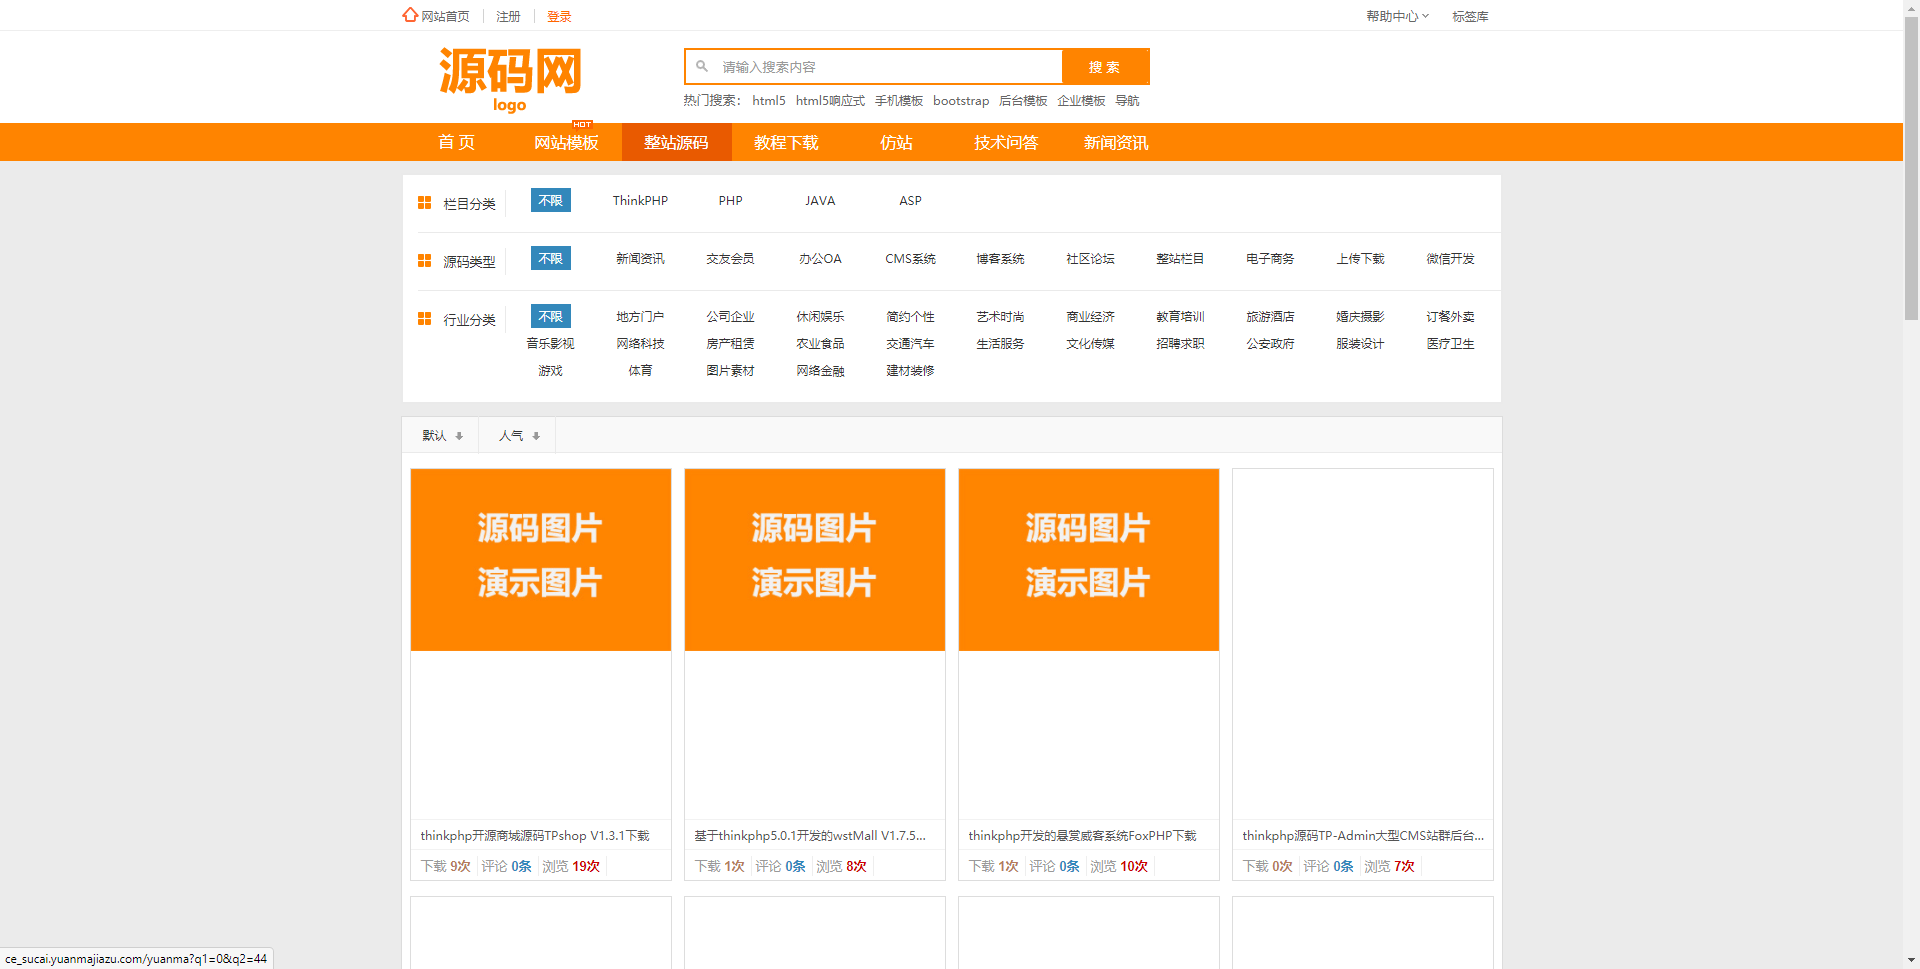The image size is (1920, 969).
Task: Select 不限 in 源码类型 row
Action: click(551, 258)
